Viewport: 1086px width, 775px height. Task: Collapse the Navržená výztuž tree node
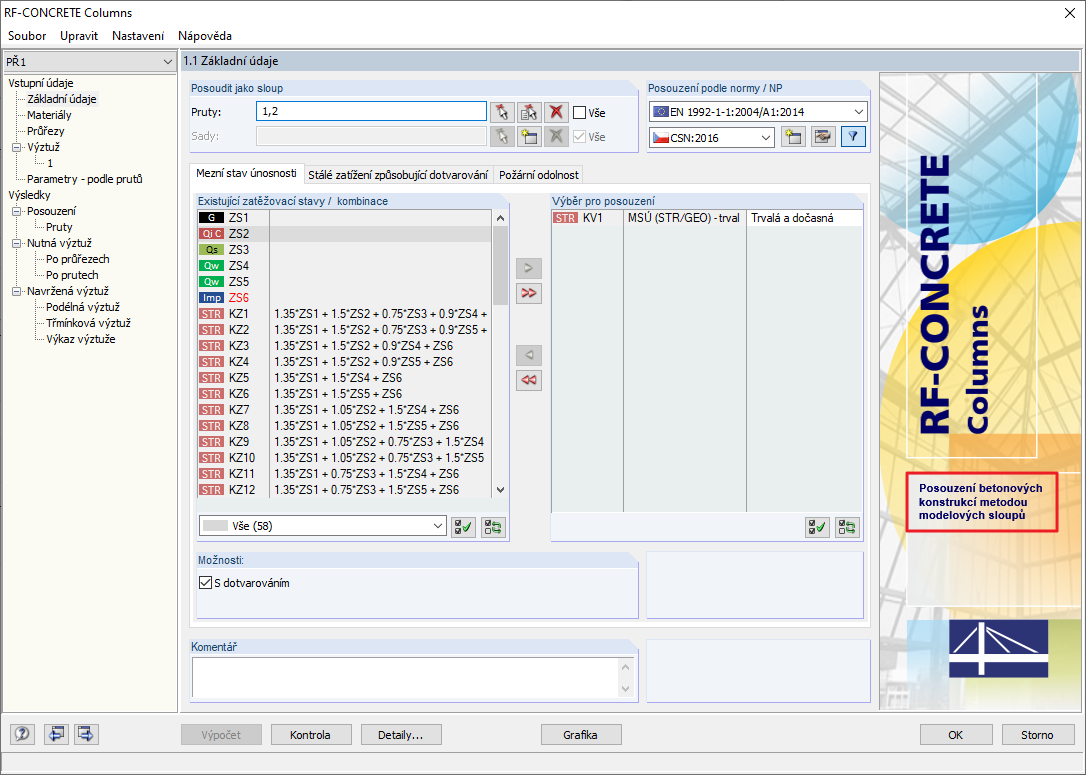[x=17, y=292]
